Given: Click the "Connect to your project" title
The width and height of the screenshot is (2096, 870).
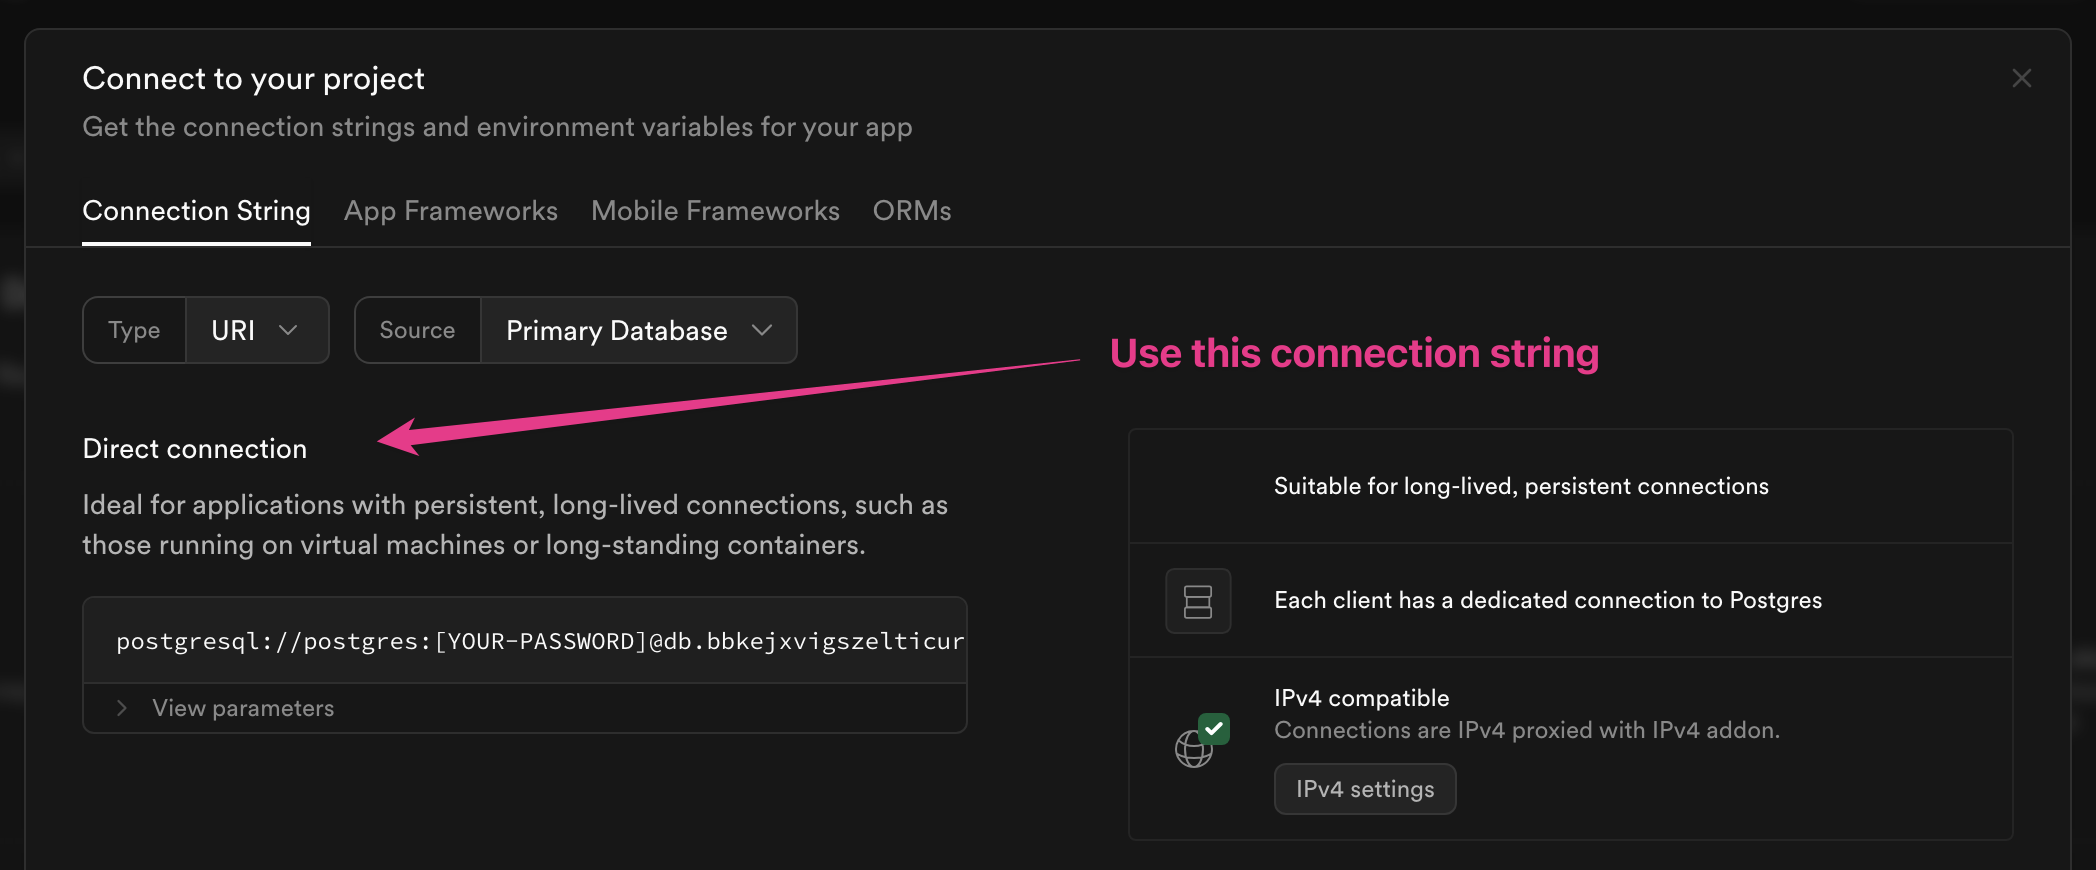Looking at the screenshot, I should point(254,78).
